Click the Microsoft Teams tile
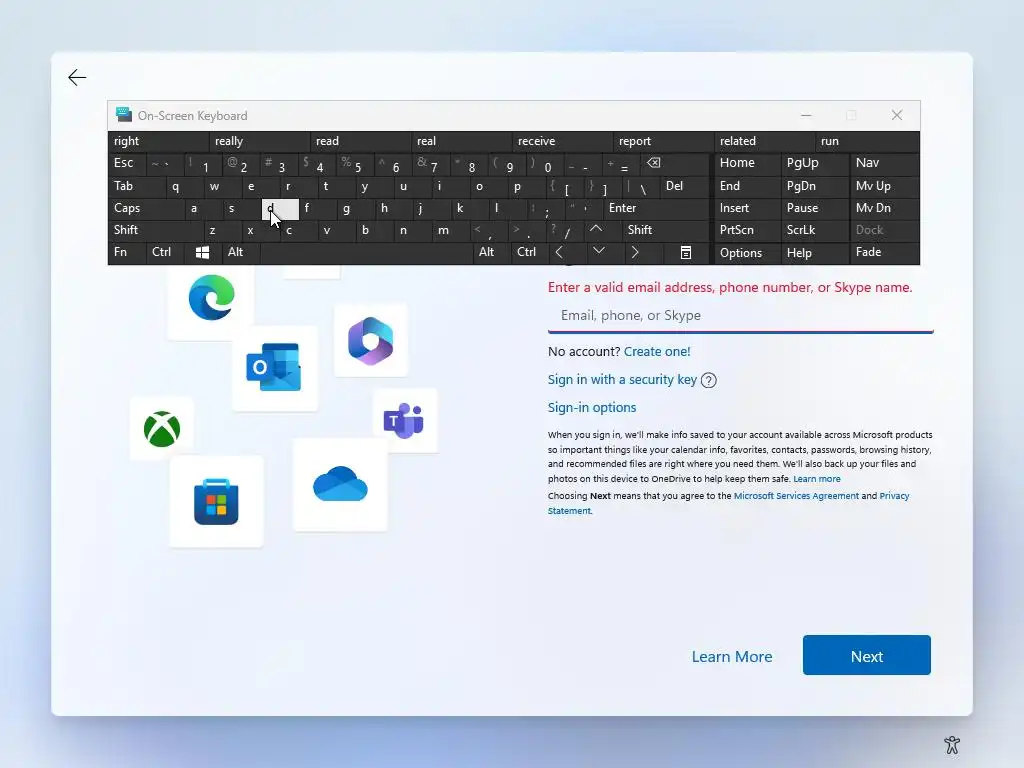Viewport: 1024px width, 768px height. (404, 421)
